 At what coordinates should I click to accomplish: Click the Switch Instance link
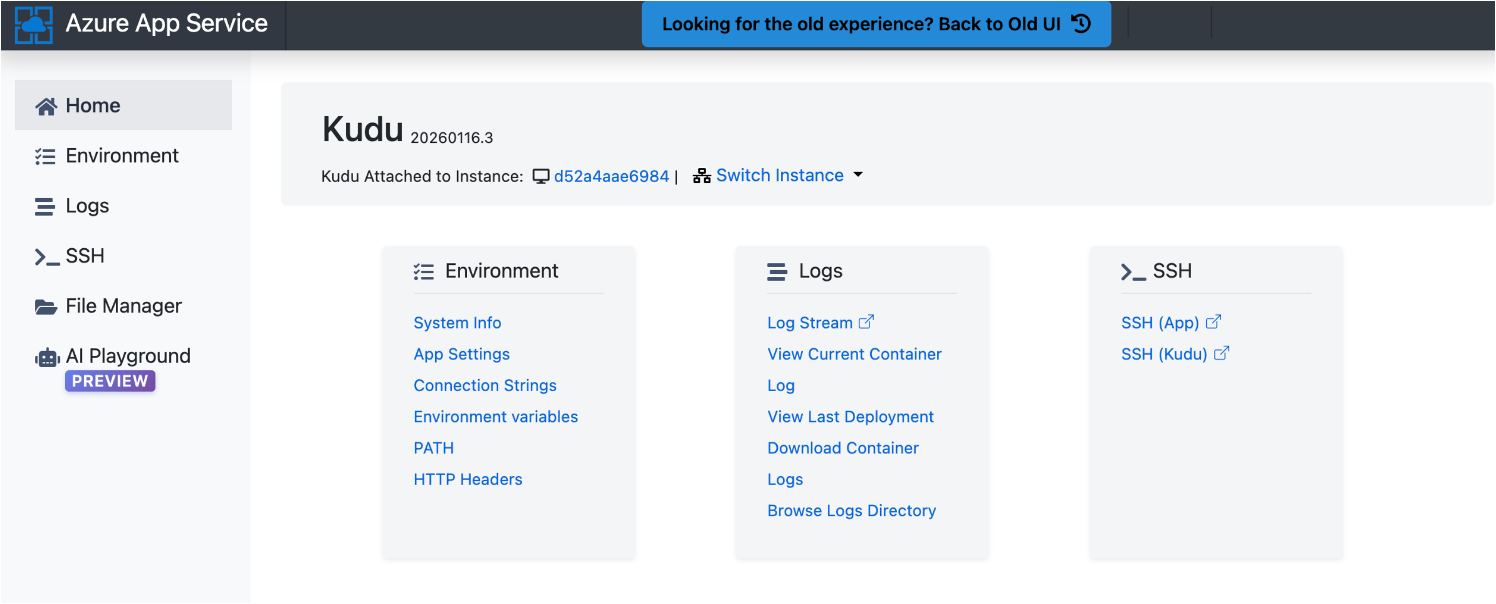click(780, 175)
